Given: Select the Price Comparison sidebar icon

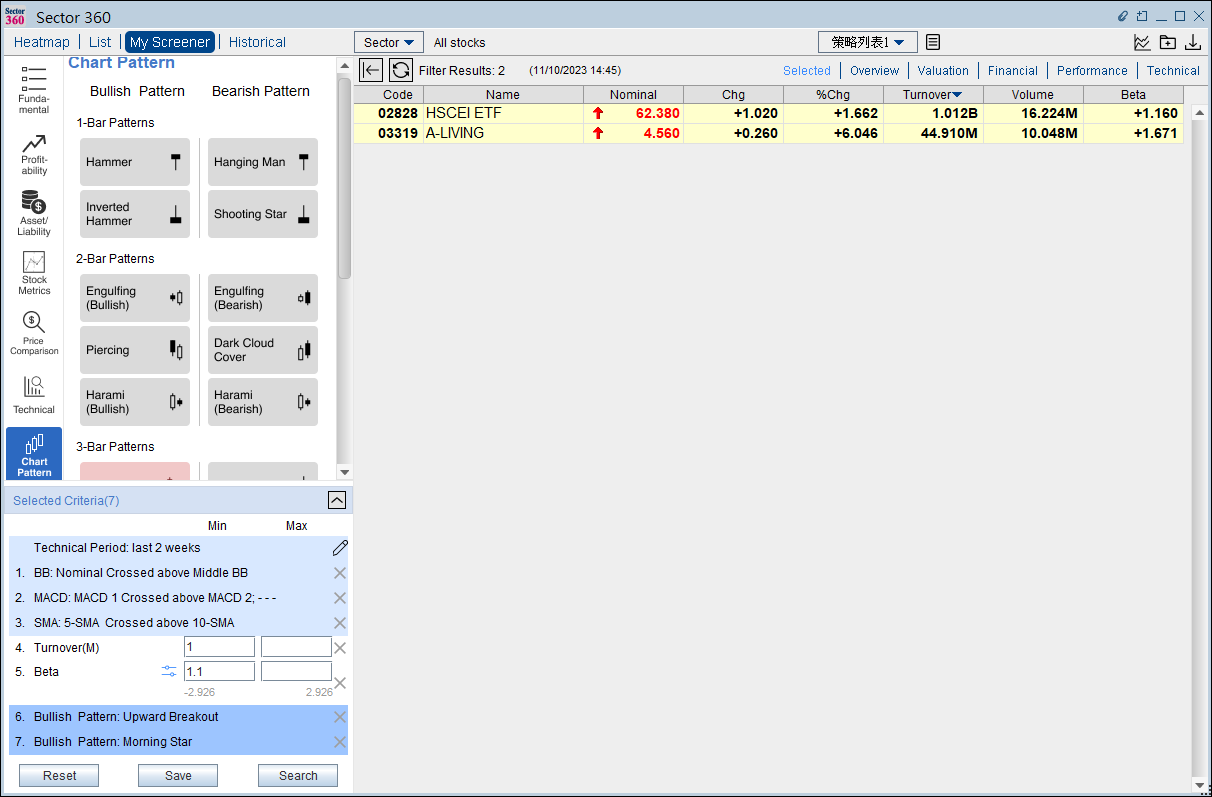Looking at the screenshot, I should [33, 330].
